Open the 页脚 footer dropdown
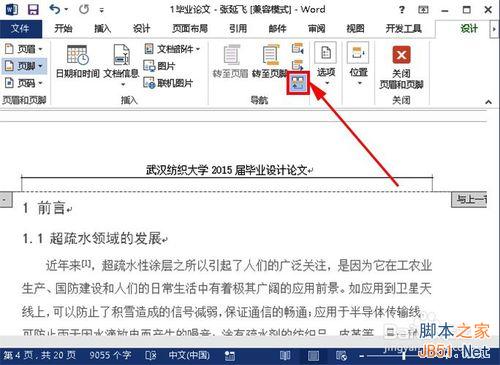The image size is (500, 365). tap(24, 66)
